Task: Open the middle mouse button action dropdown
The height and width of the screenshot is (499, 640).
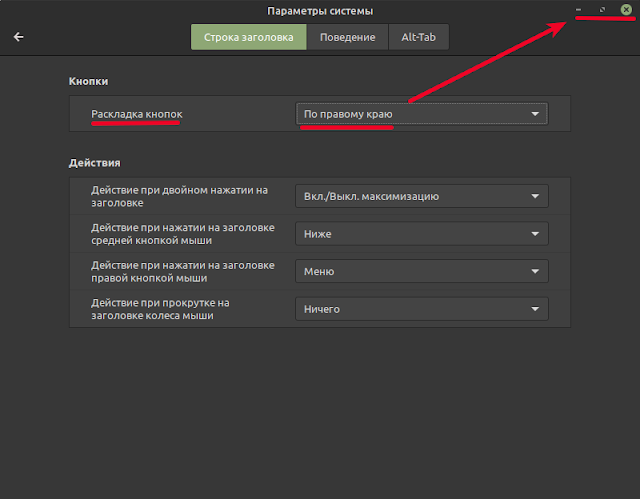Action: pos(422,234)
